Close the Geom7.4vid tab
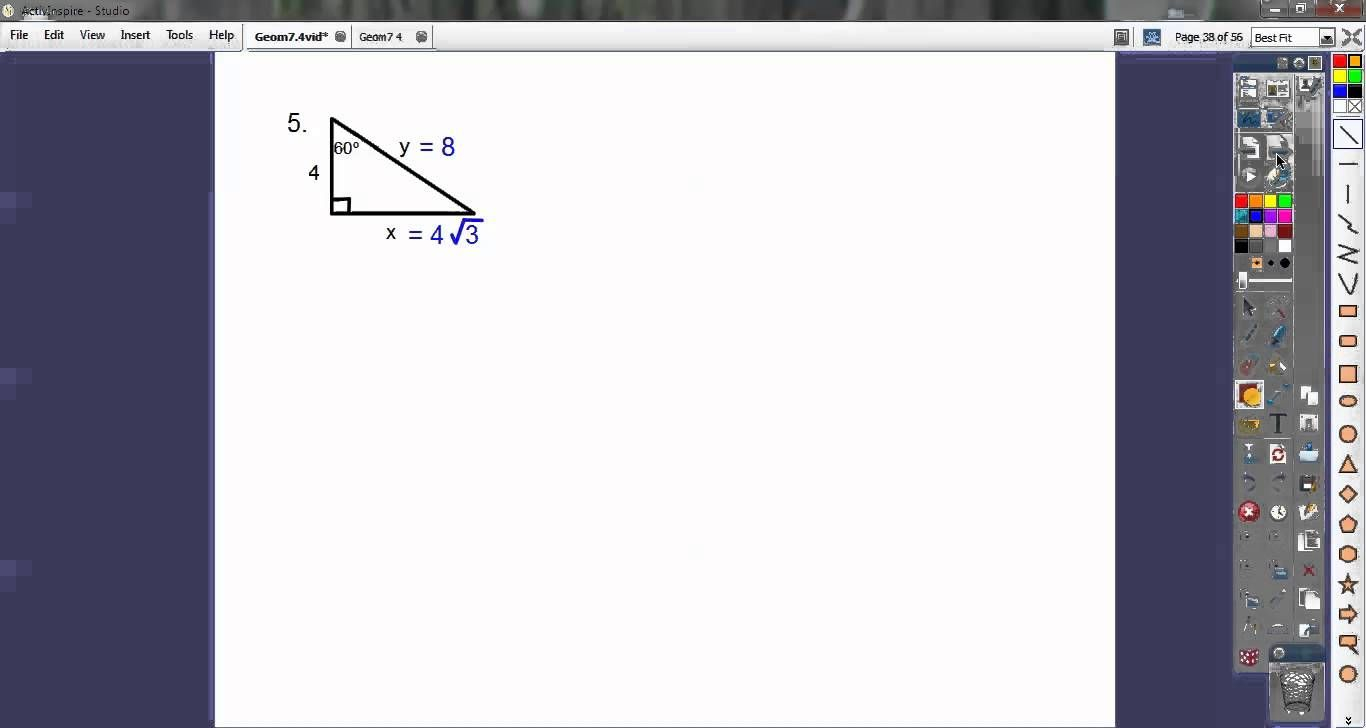This screenshot has width=1366, height=728. point(340,37)
